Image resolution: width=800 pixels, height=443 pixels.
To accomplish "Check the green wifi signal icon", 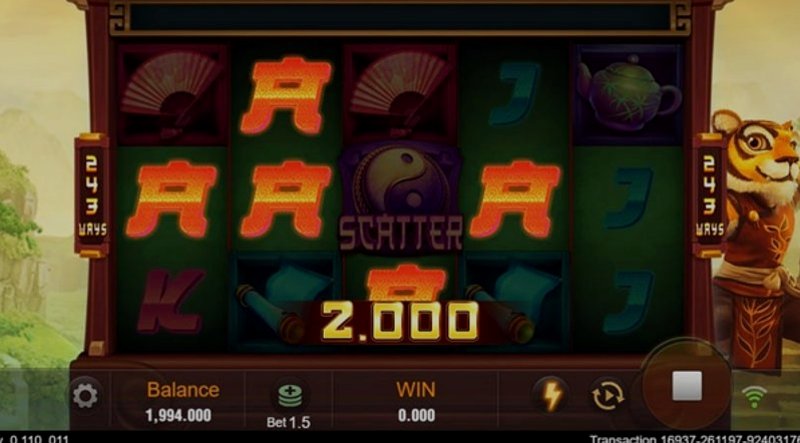I will [754, 396].
